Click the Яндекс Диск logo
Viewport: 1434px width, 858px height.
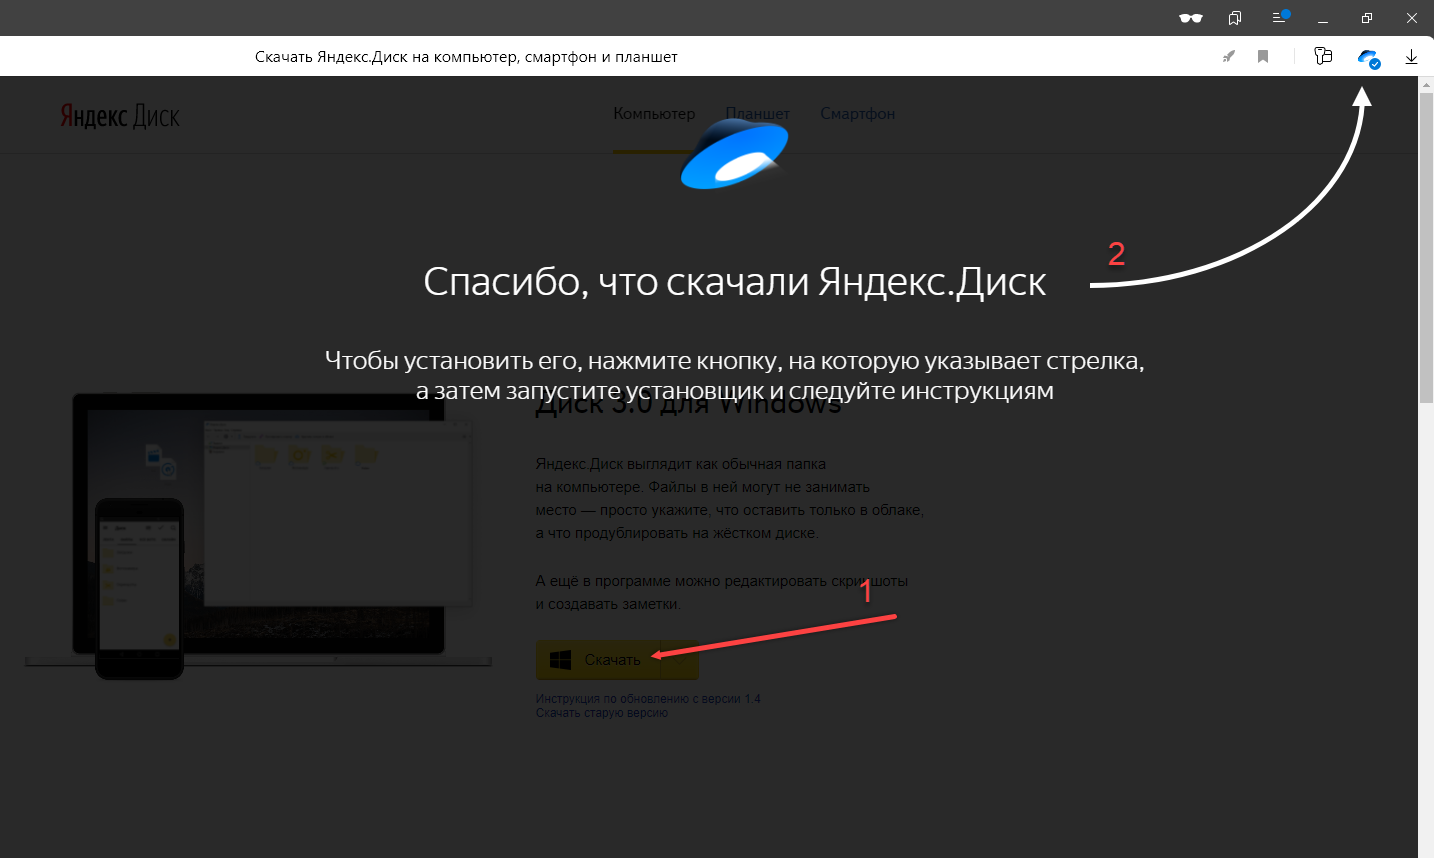pos(120,116)
